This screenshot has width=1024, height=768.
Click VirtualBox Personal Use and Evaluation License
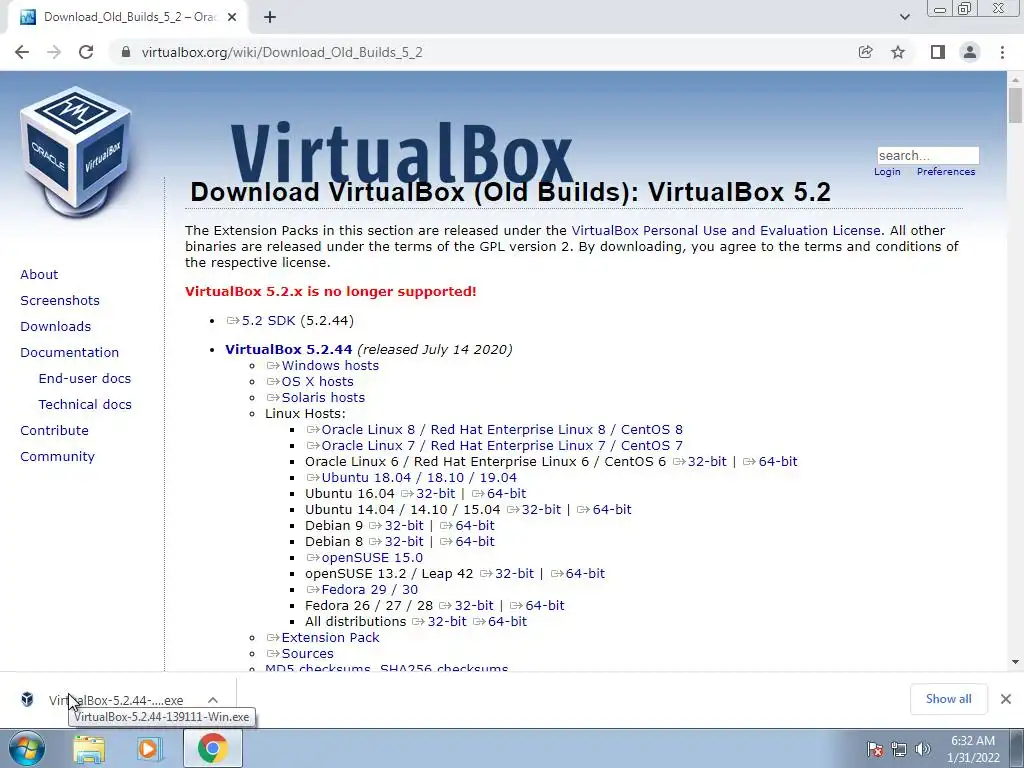pyautogui.click(x=726, y=231)
